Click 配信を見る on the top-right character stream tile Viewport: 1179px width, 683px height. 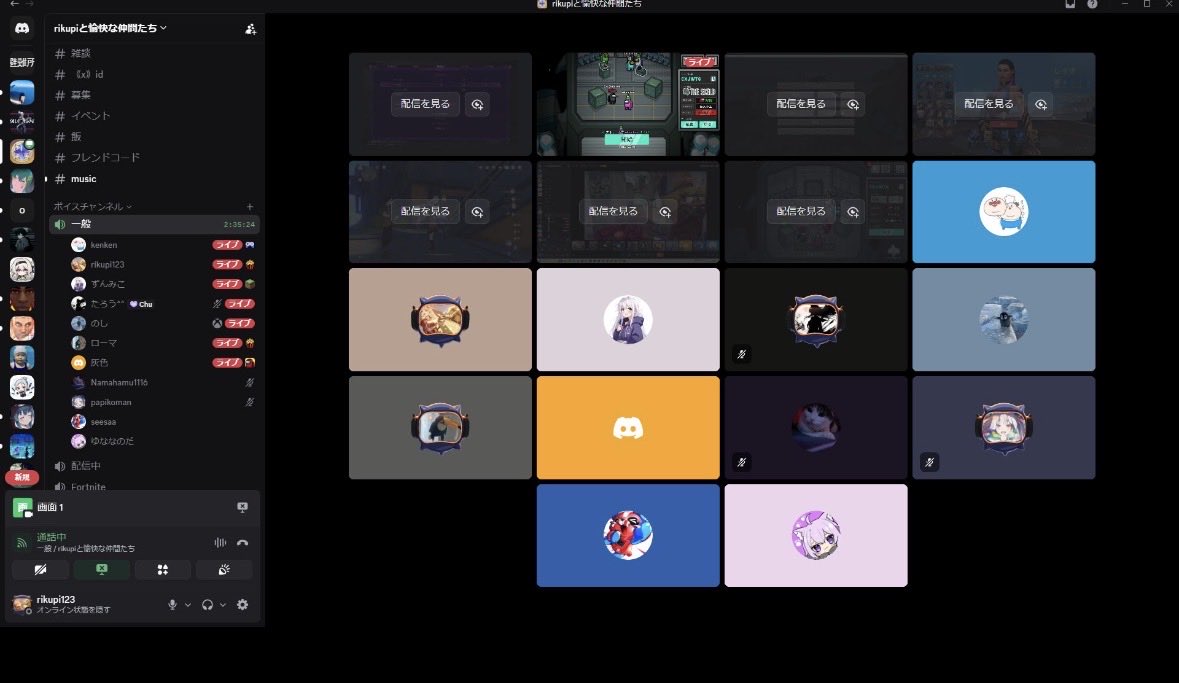click(989, 104)
